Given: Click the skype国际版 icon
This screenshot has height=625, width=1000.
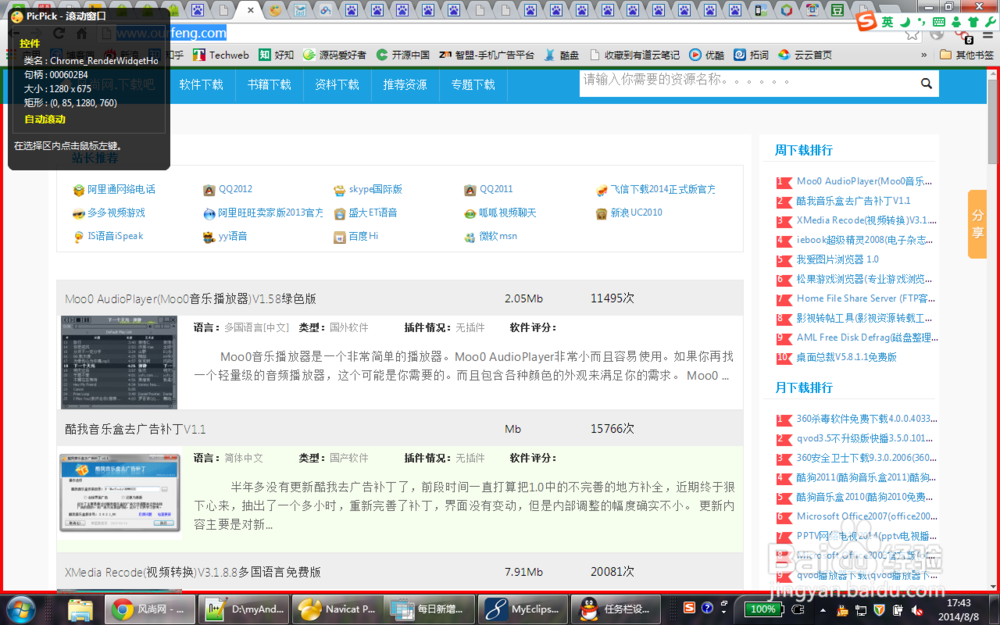Looking at the screenshot, I should point(339,190).
